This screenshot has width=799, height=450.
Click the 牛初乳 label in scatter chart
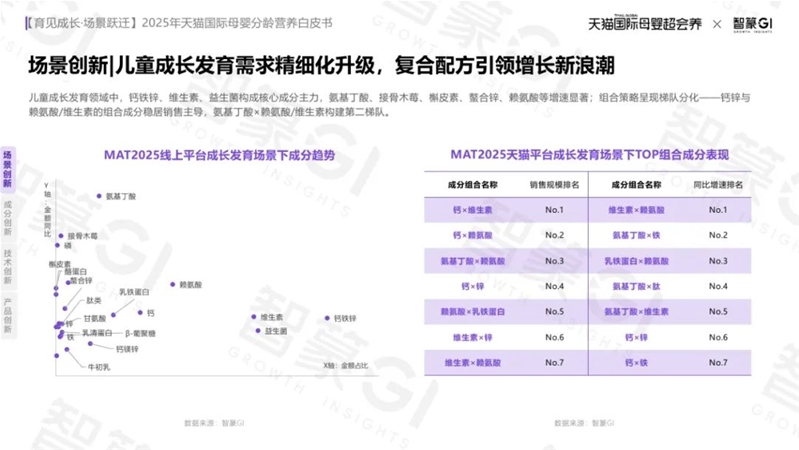coord(99,367)
